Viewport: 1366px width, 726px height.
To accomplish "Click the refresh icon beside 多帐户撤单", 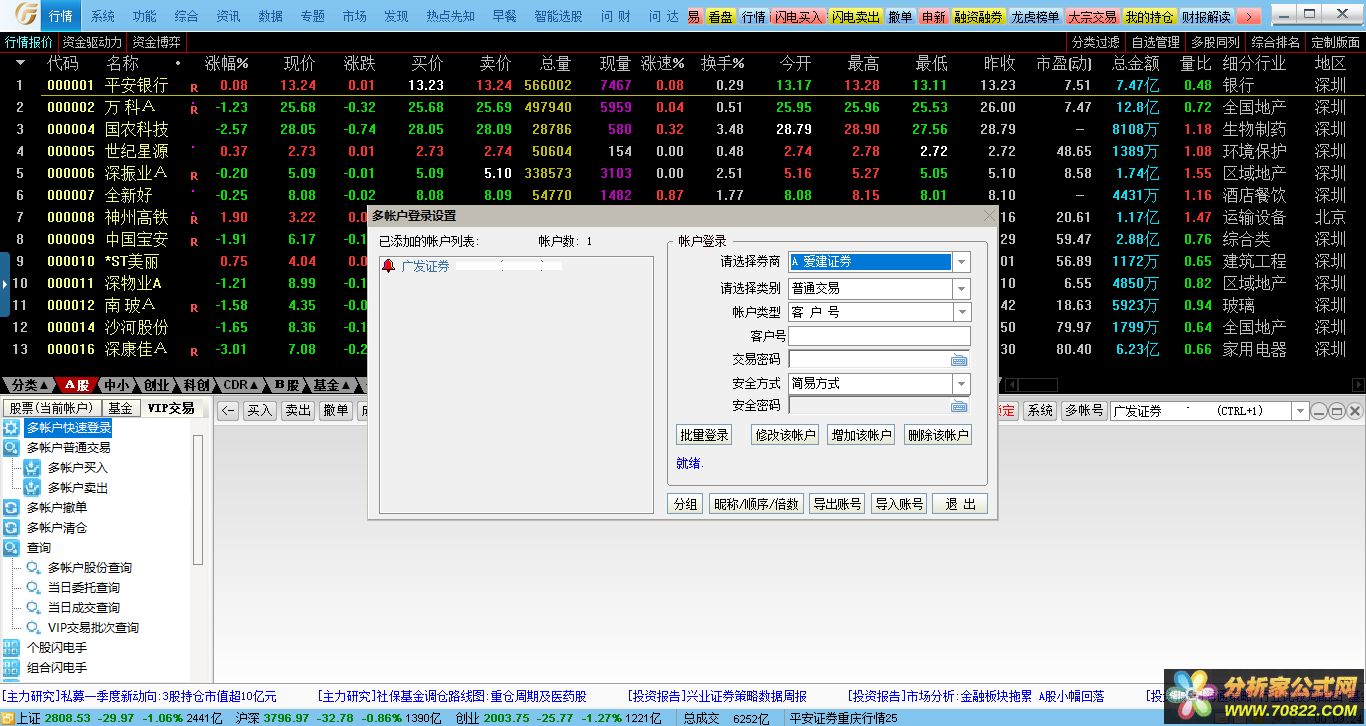I will click(x=11, y=508).
